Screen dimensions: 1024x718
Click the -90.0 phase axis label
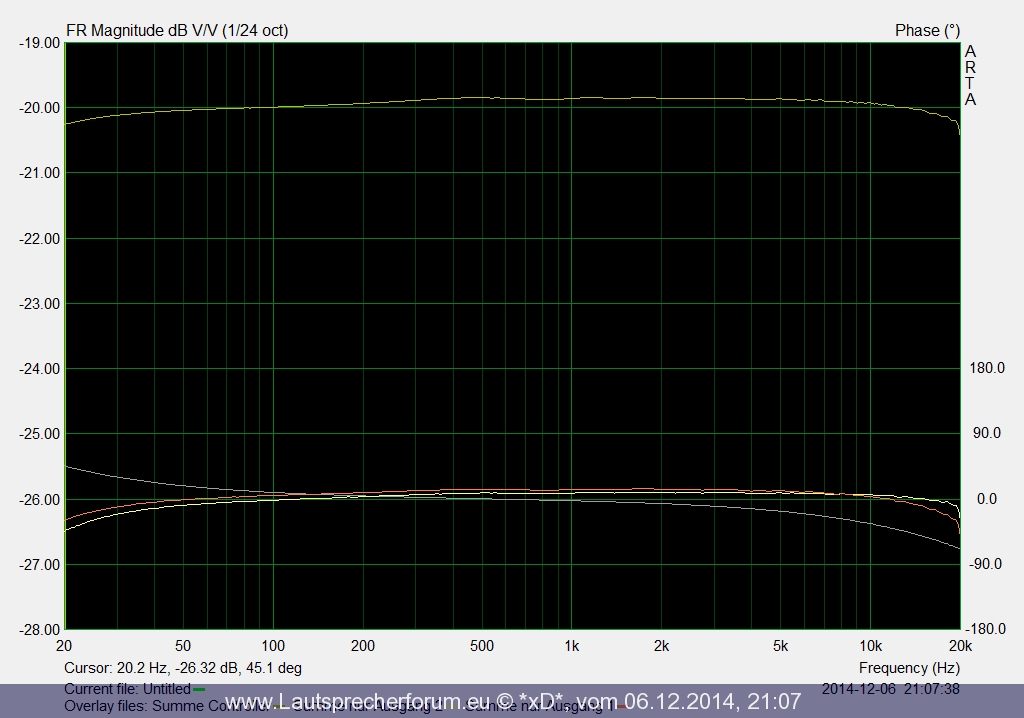click(988, 564)
